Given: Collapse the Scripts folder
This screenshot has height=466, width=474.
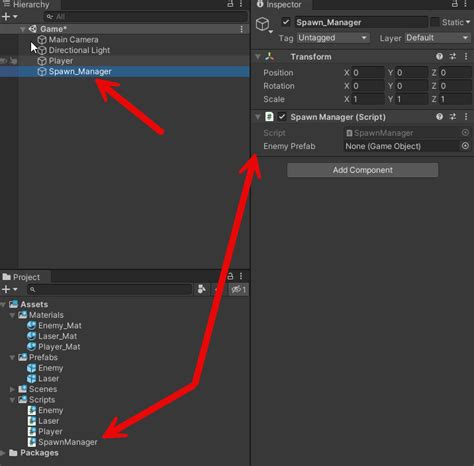Looking at the screenshot, I should coord(12,400).
